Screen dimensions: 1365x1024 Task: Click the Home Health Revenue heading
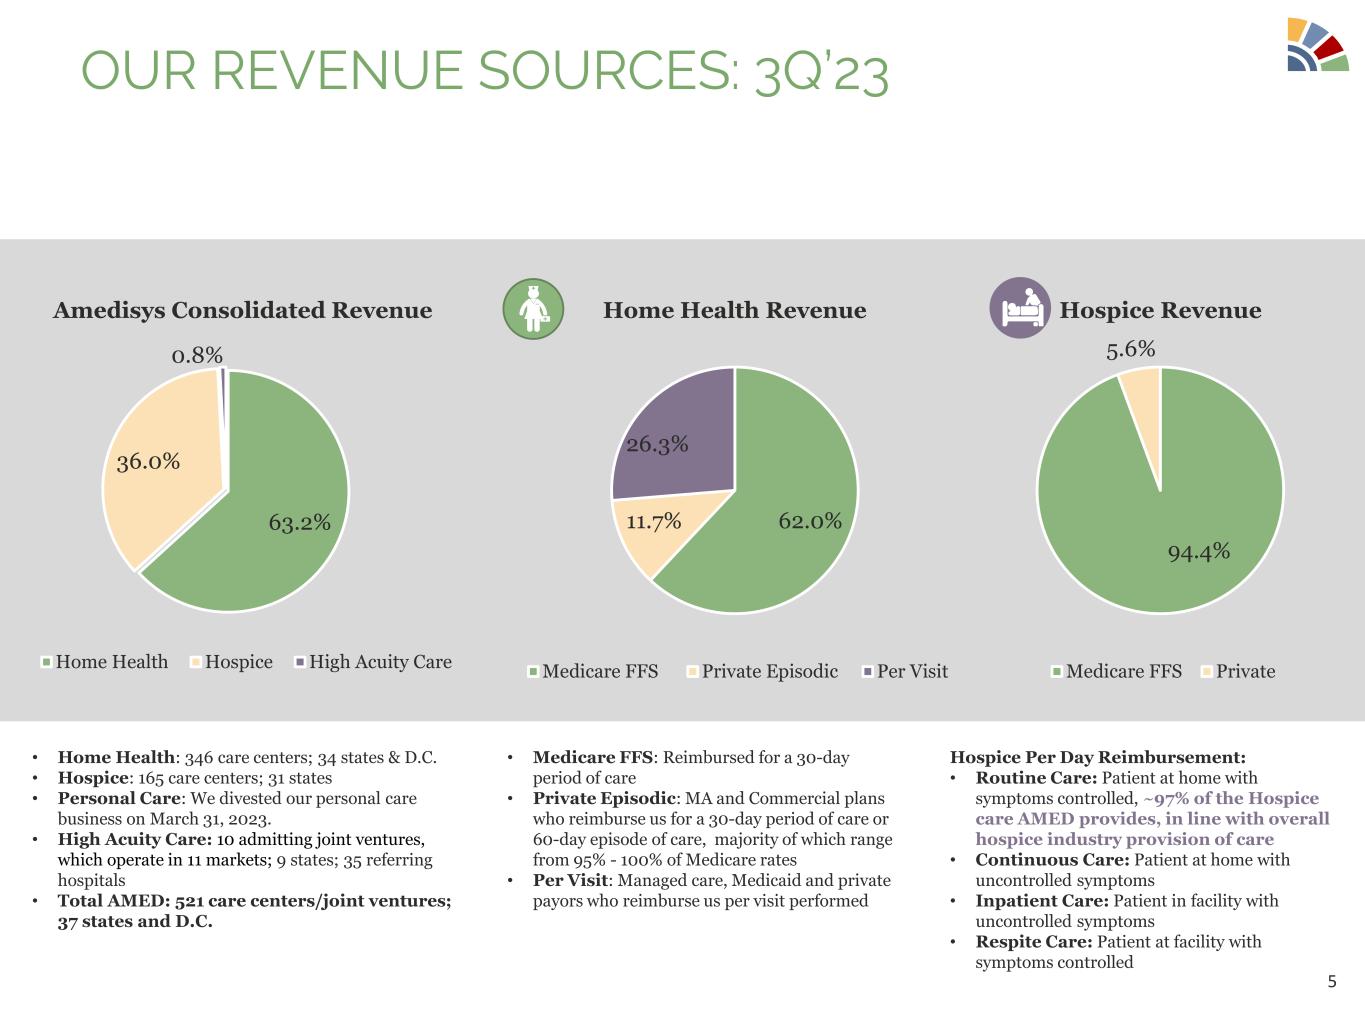[x=734, y=310]
